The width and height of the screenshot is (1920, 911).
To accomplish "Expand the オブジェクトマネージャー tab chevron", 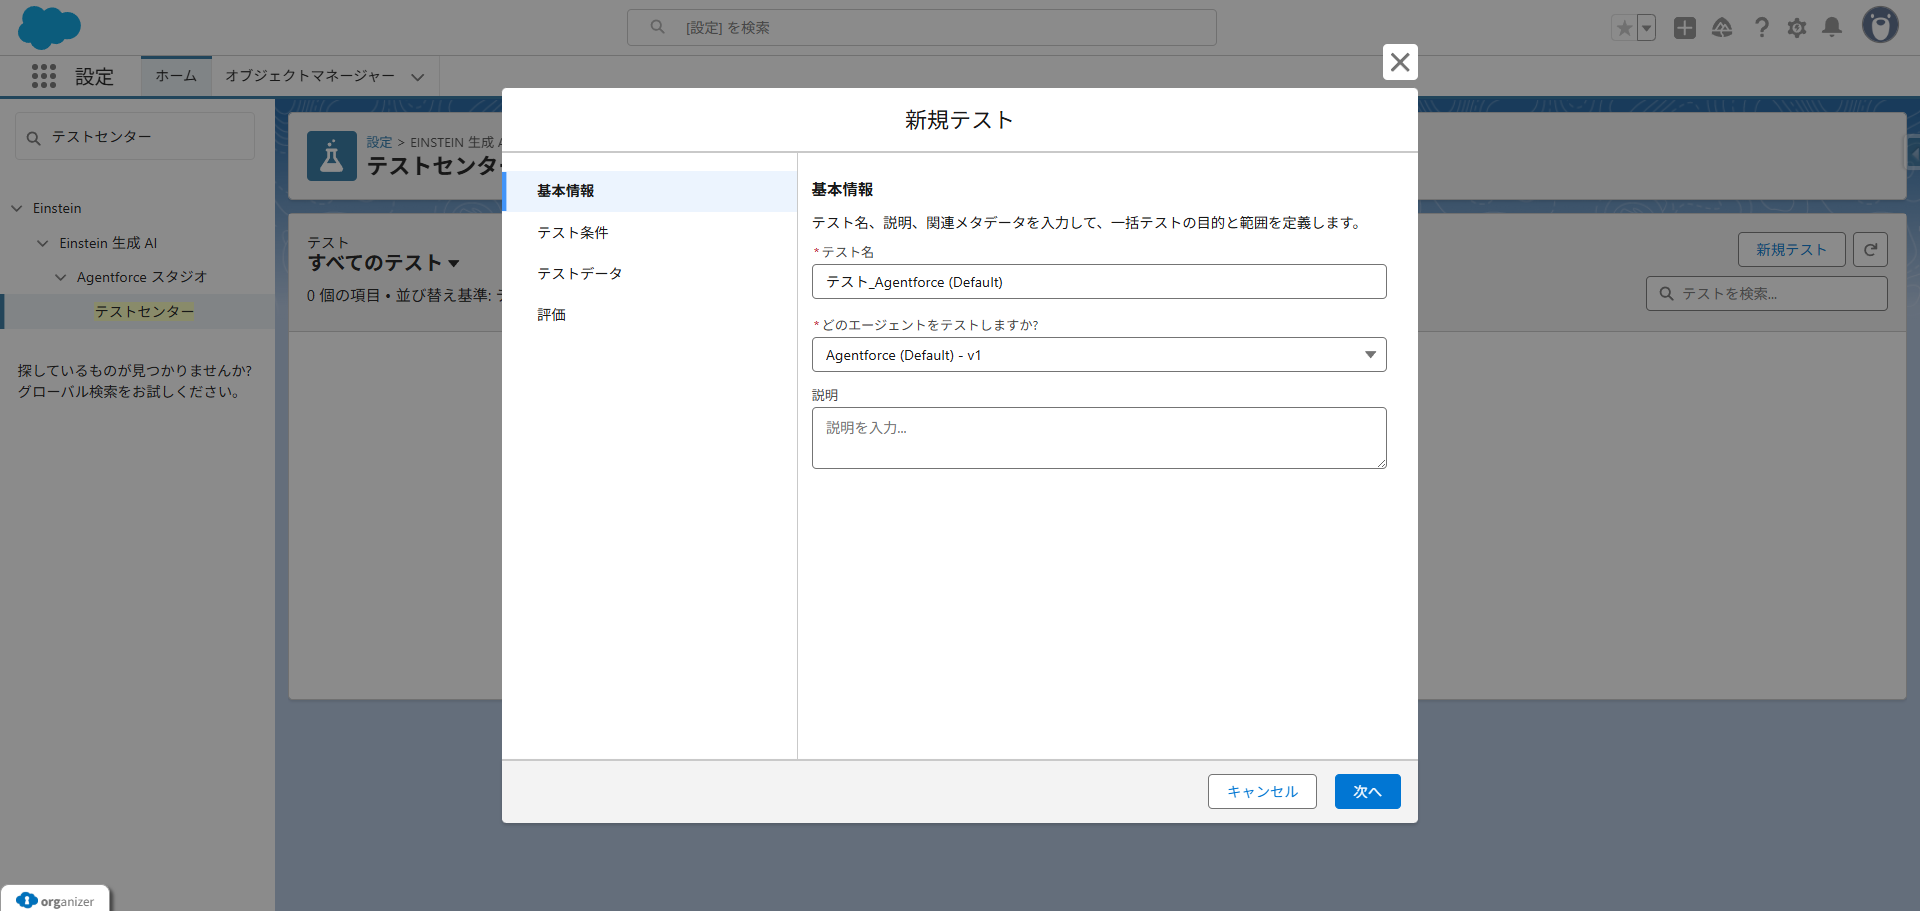I will 418,77.
